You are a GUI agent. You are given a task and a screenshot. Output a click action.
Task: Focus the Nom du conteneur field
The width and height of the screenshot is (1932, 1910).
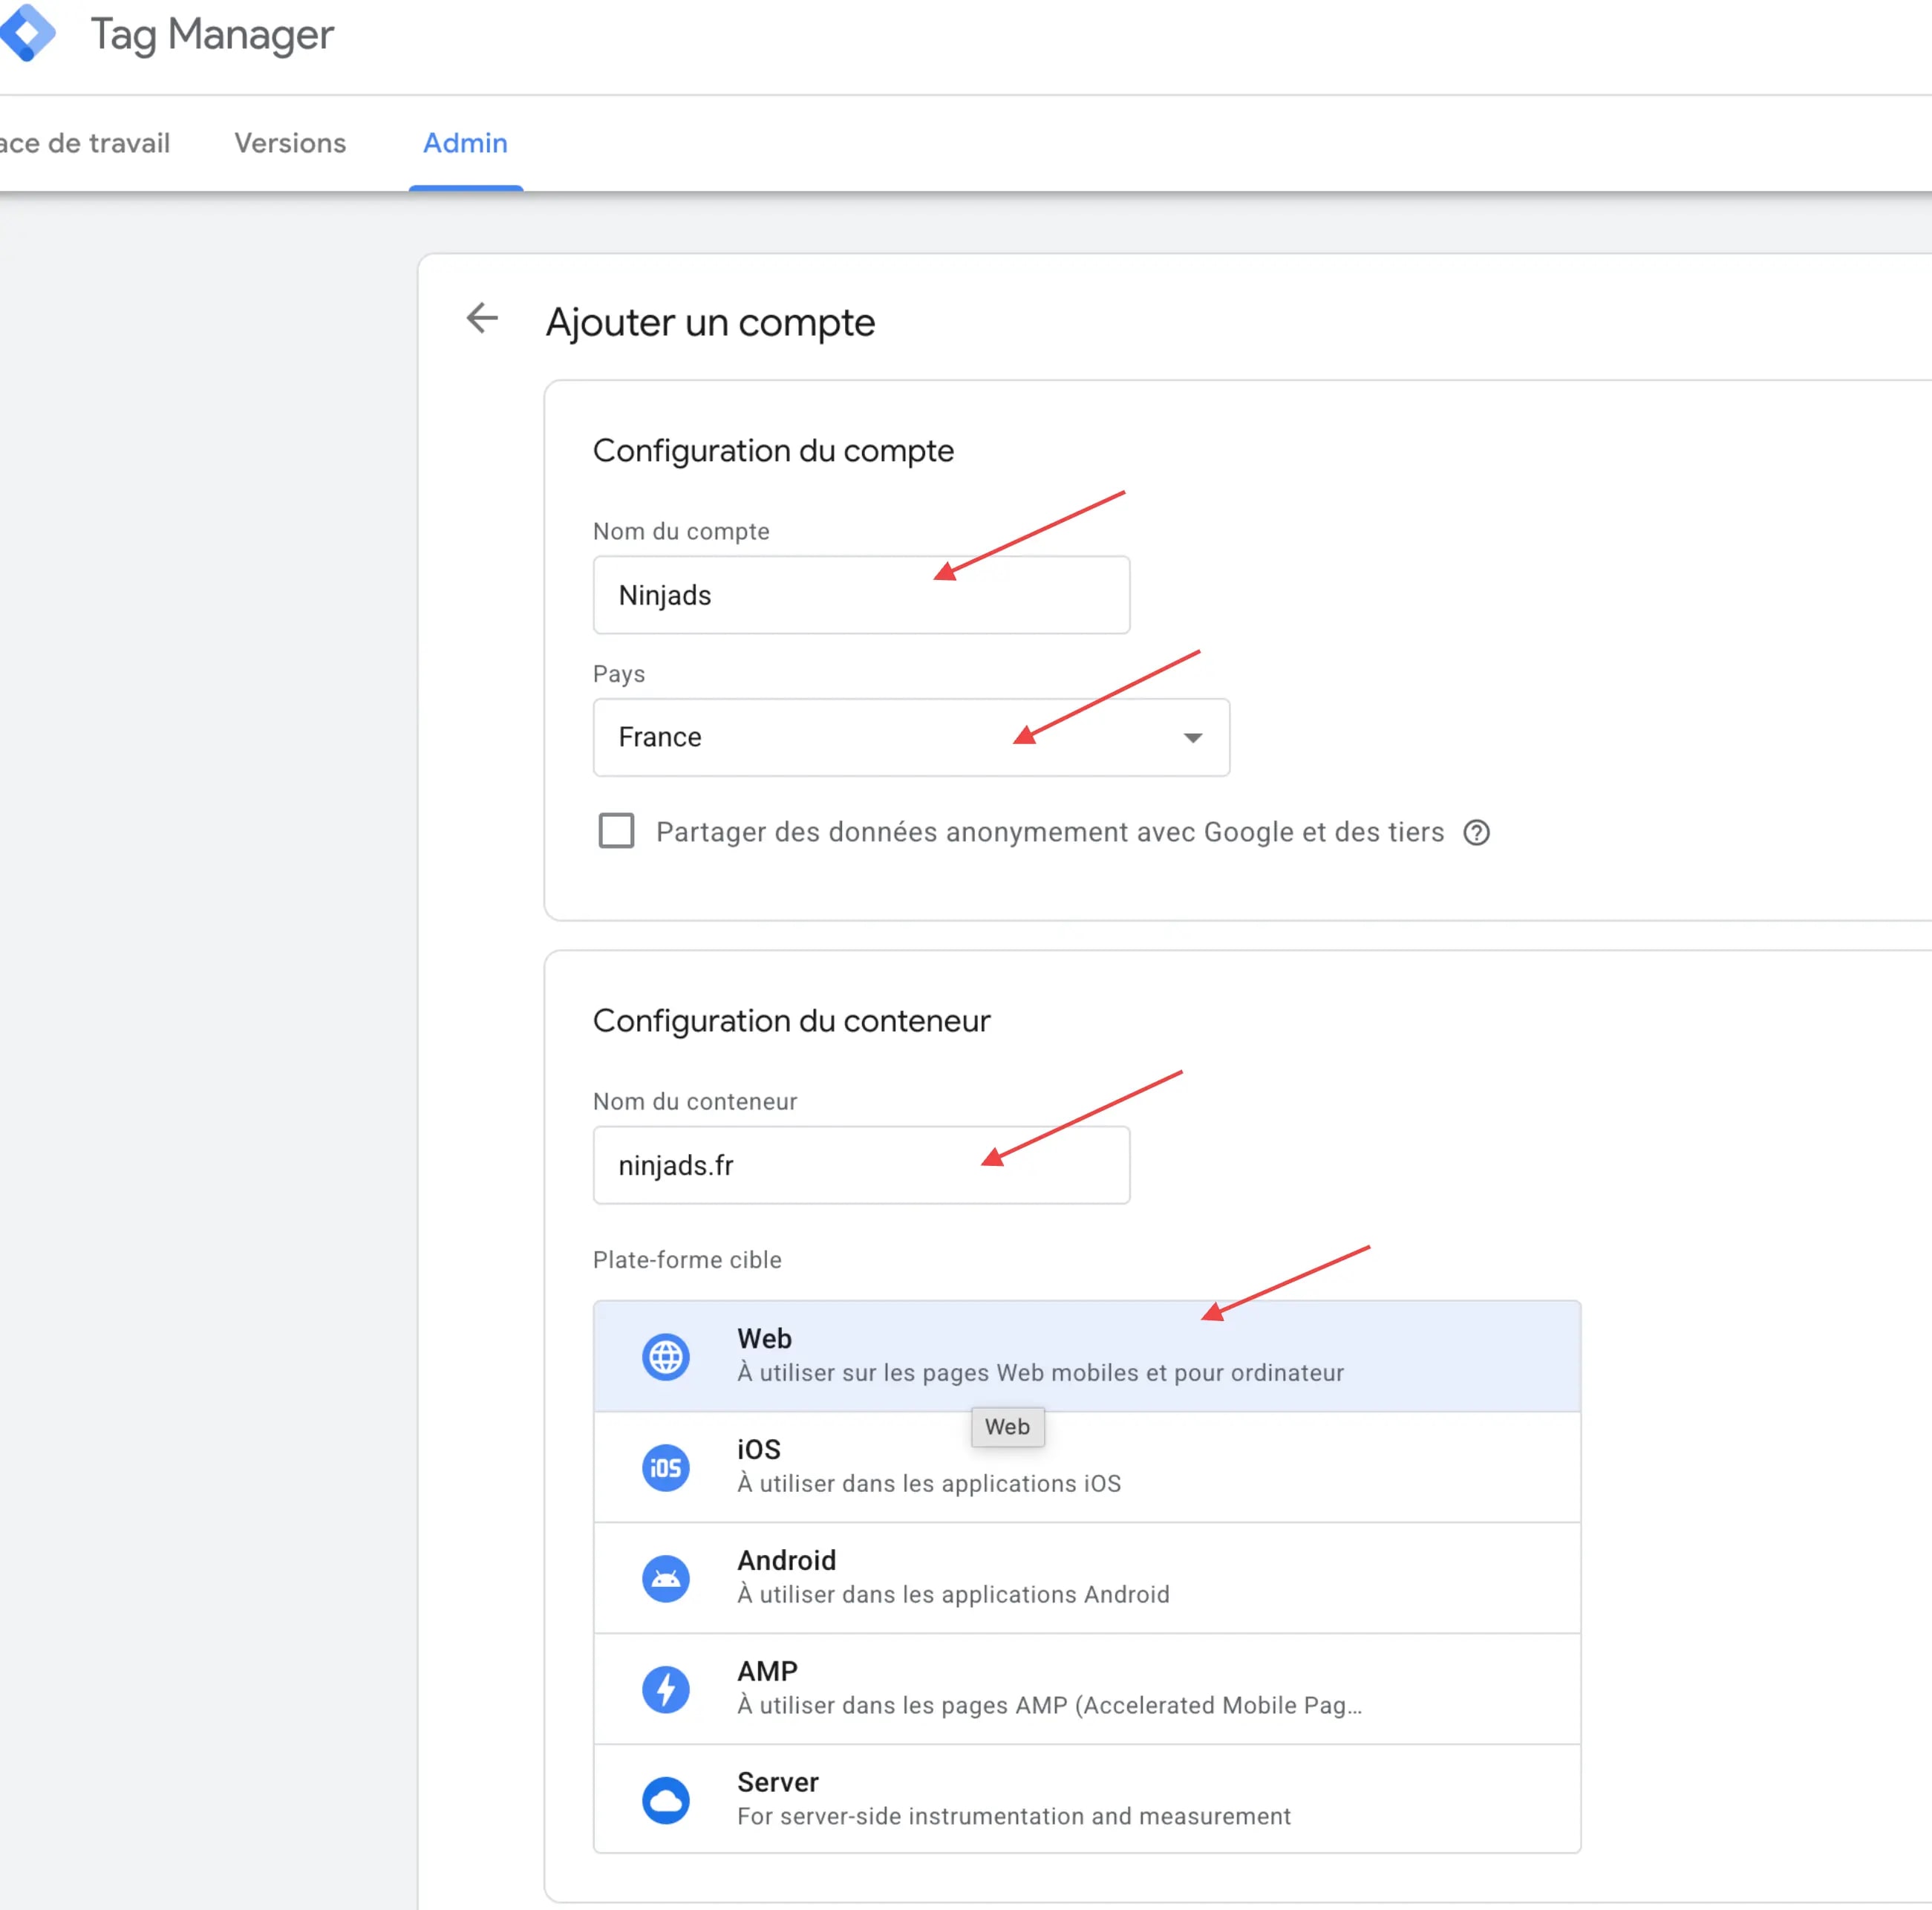(860, 1165)
